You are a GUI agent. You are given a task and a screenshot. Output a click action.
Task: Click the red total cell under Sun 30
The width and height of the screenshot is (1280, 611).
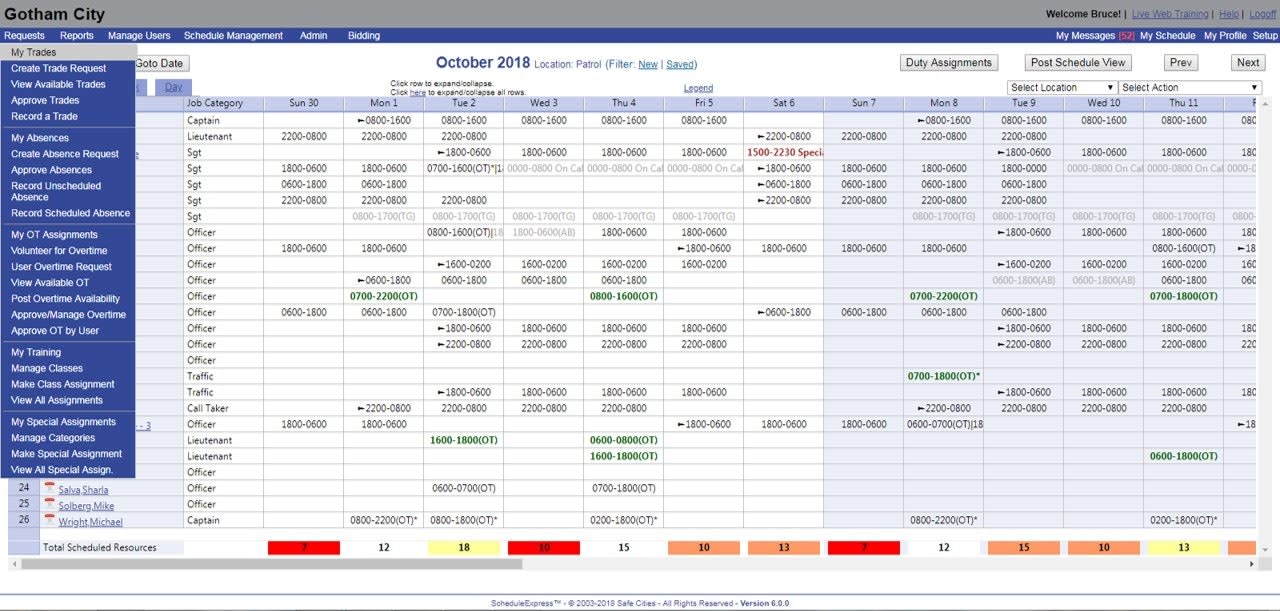[x=304, y=548]
